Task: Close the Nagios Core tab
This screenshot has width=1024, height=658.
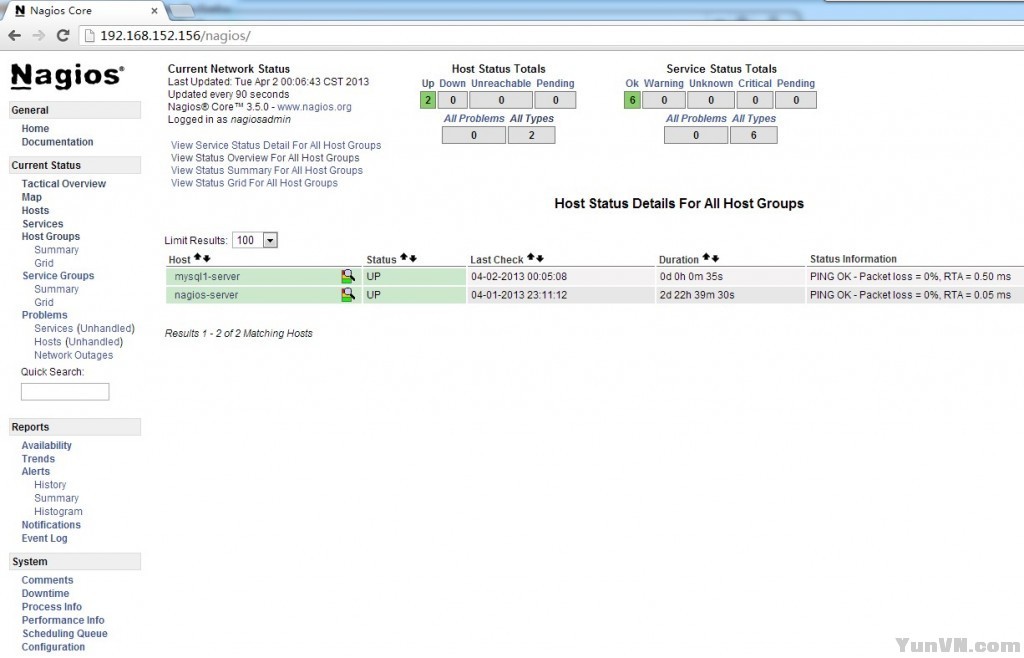Action: tap(154, 10)
